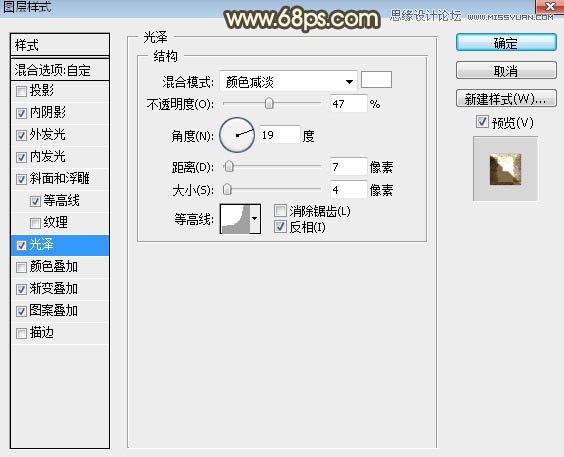Click the style preview thumbnail

(505, 168)
